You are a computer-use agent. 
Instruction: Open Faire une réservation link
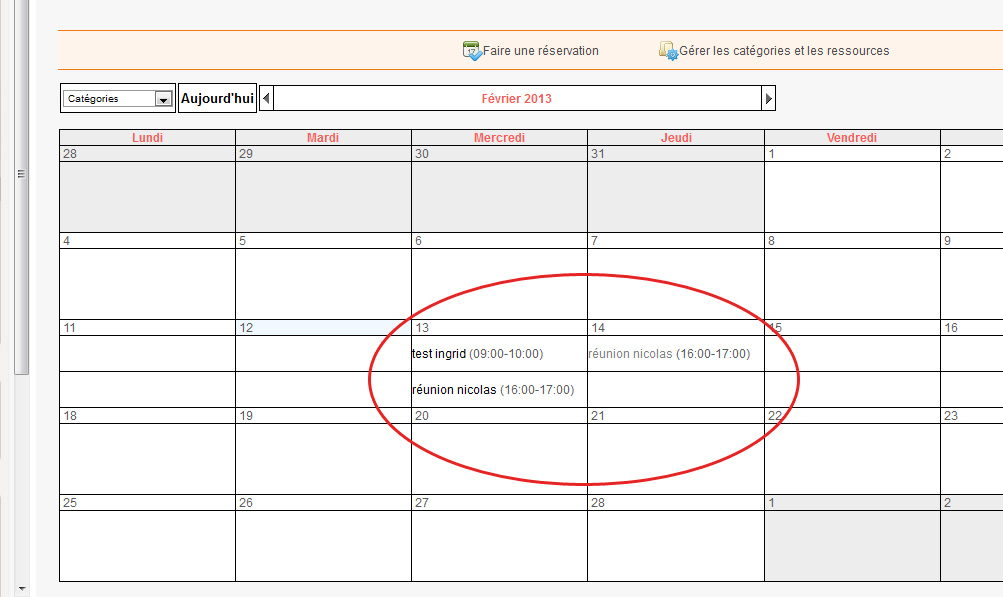541,51
